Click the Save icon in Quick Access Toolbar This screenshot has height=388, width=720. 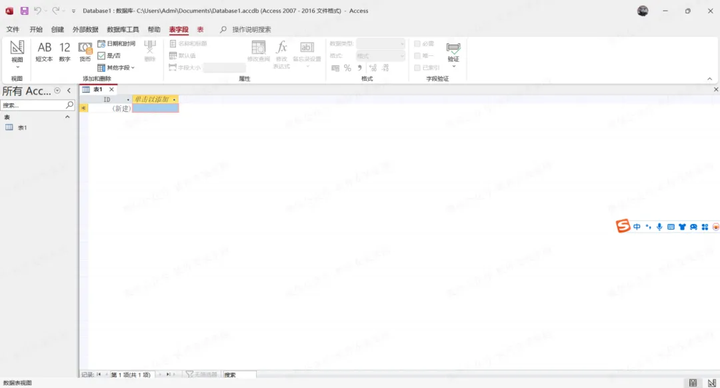click(x=24, y=11)
